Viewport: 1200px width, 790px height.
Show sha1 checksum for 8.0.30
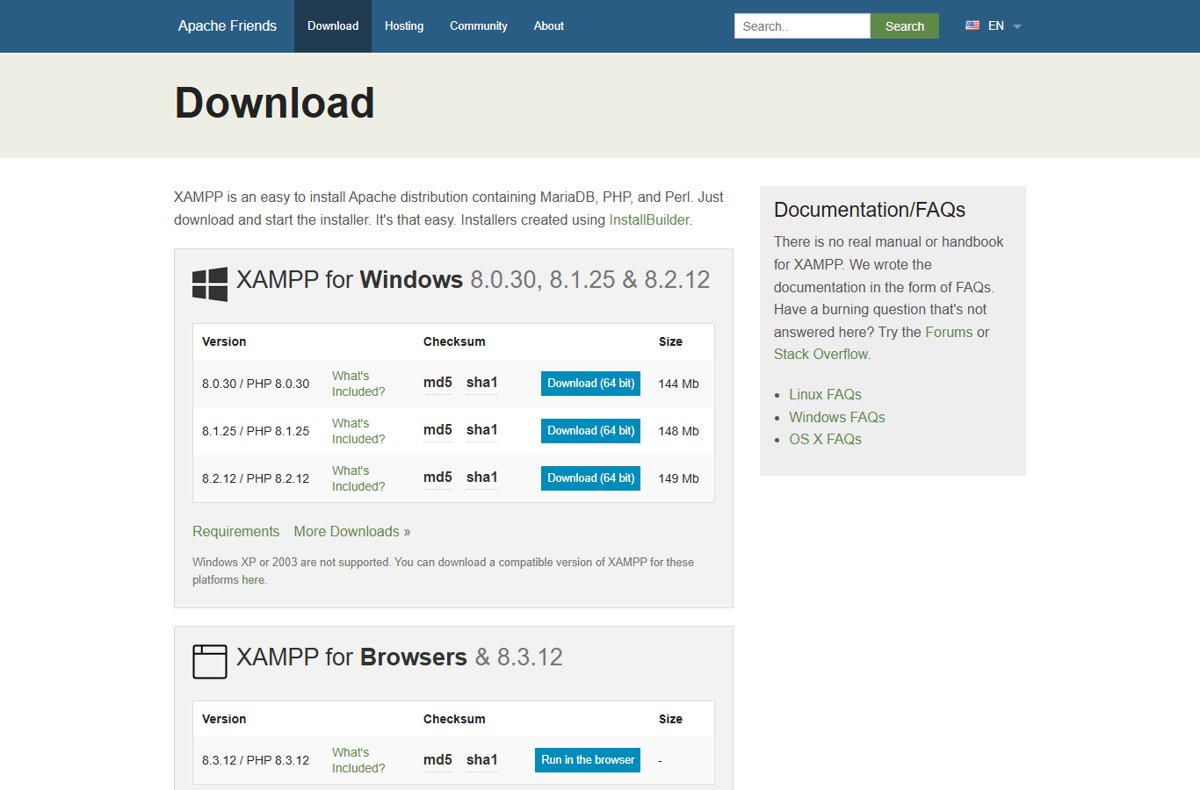pos(482,383)
